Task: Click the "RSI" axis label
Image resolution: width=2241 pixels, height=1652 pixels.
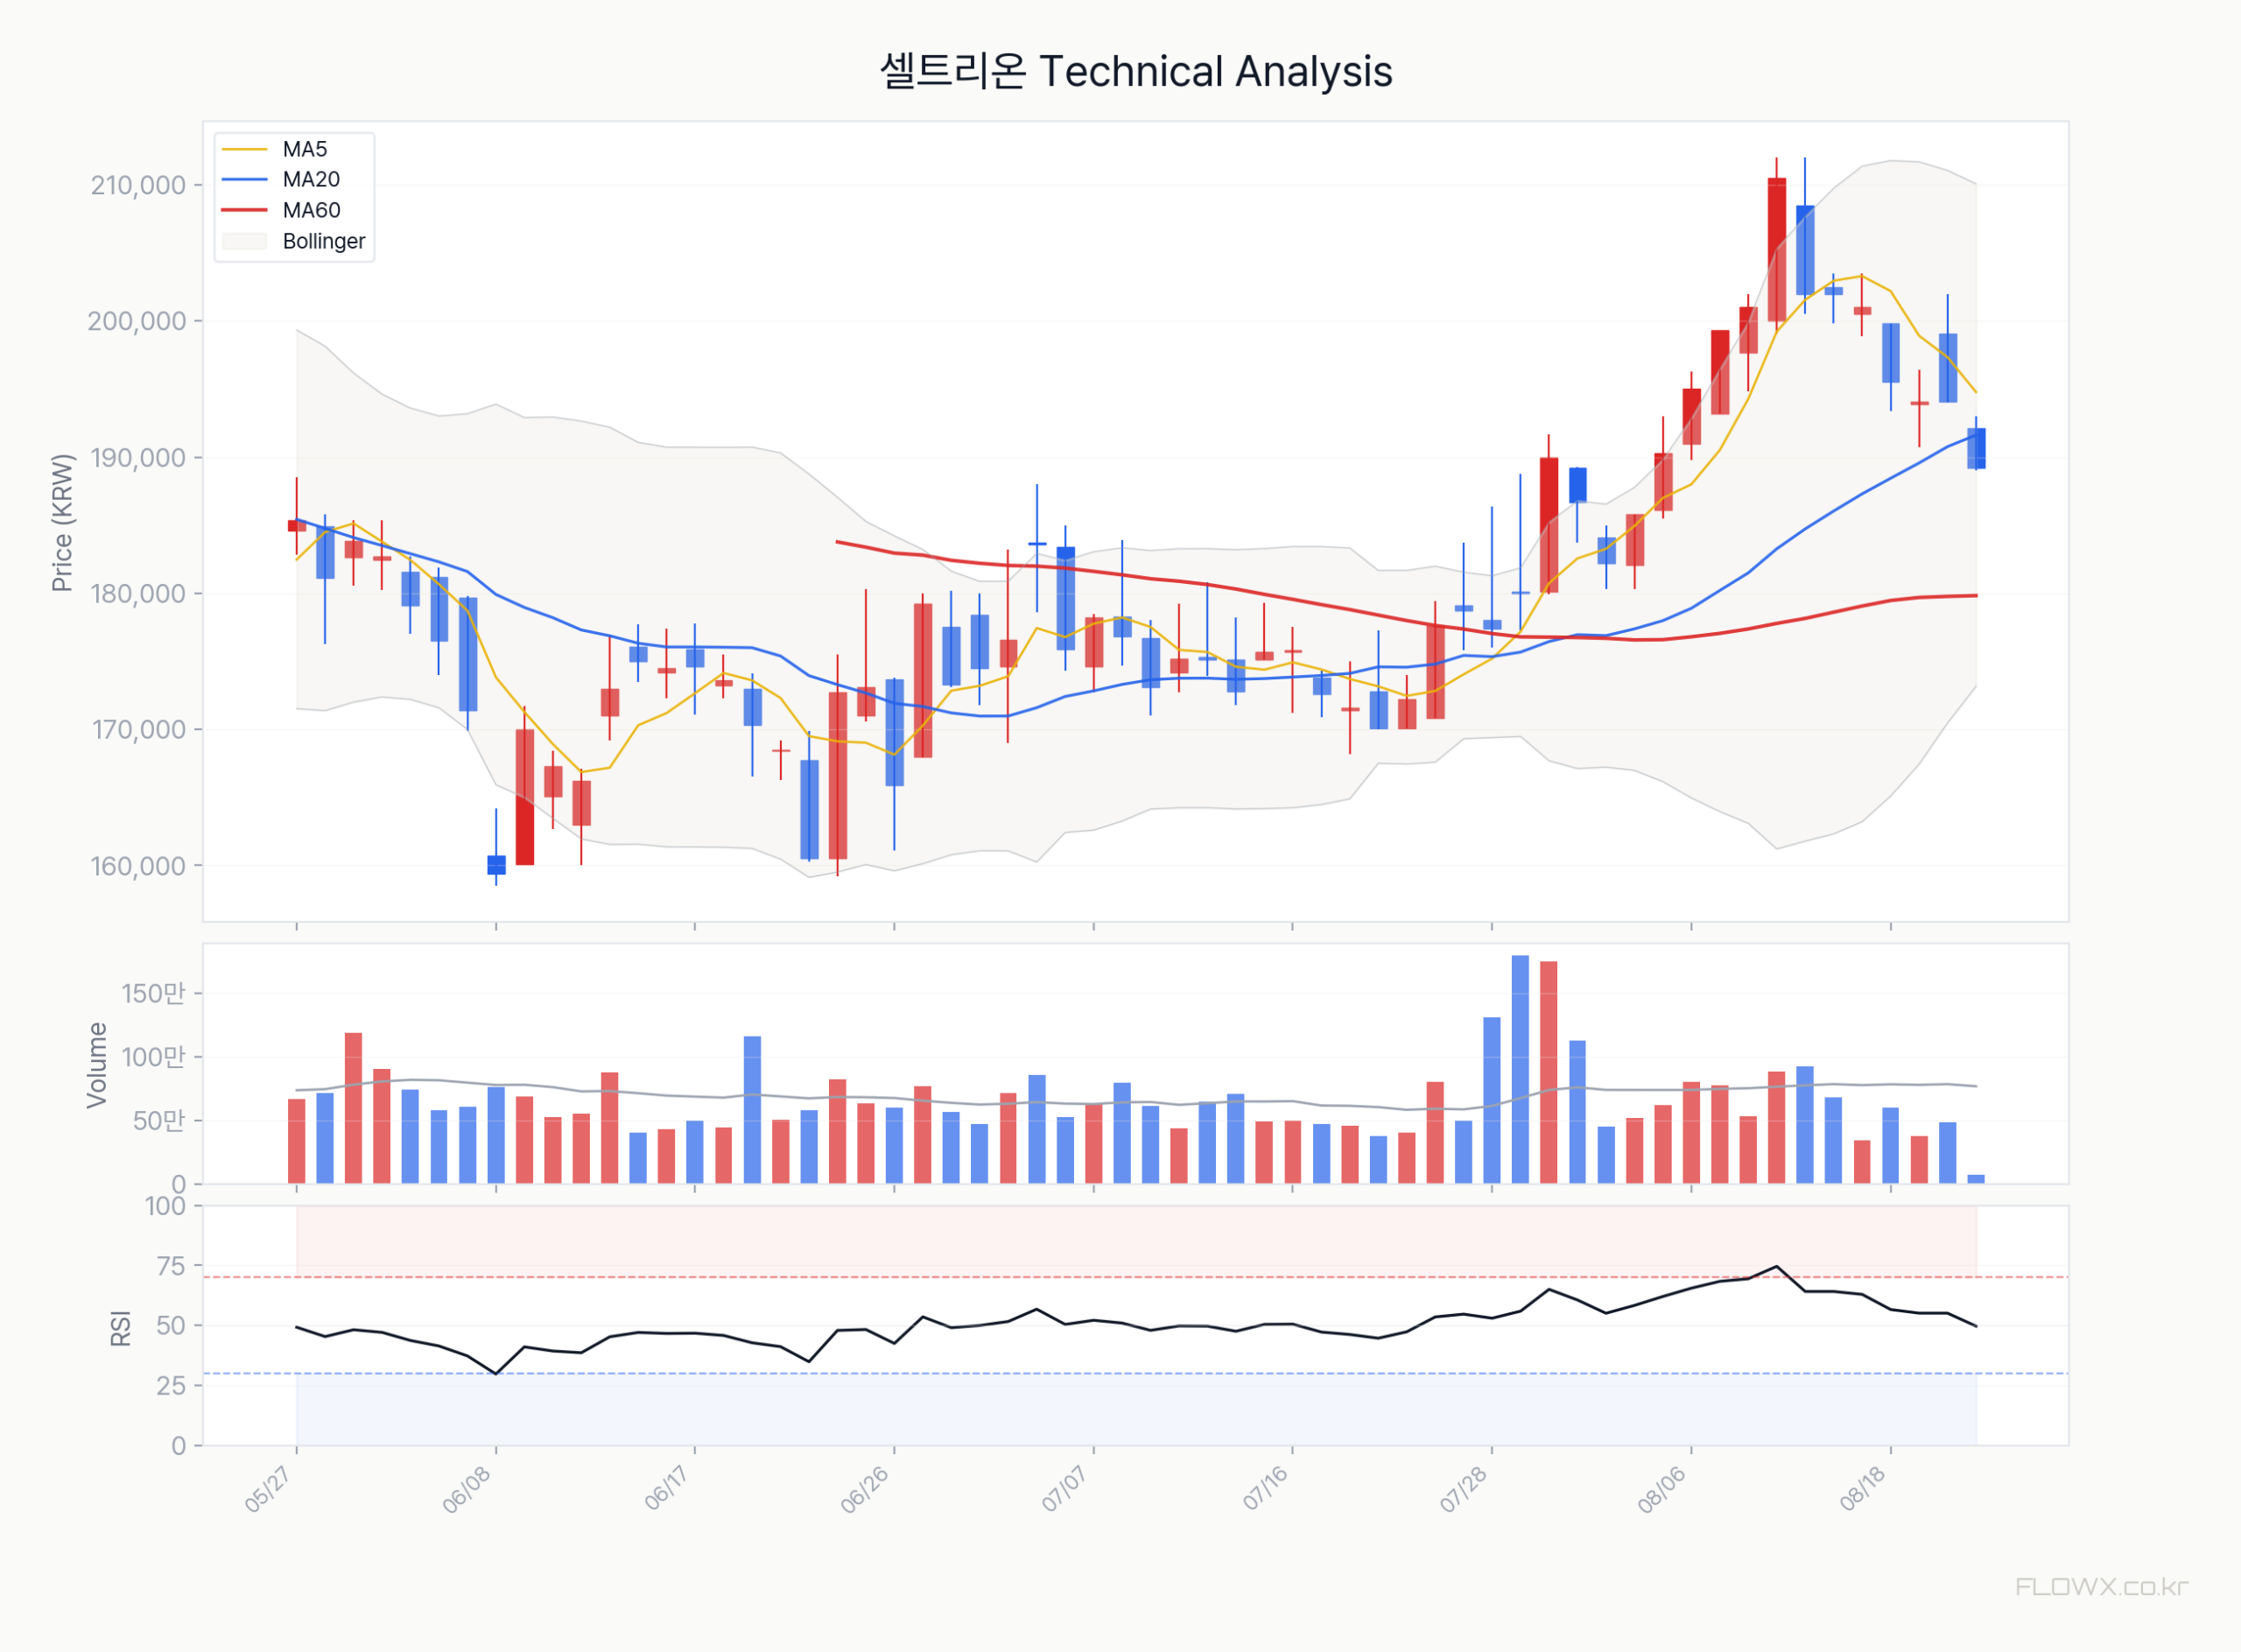Action: coord(121,1328)
